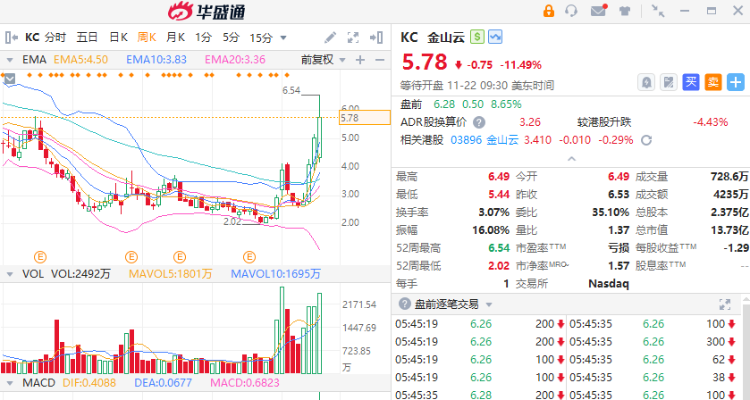Click the EMA10:3.83 indicator label
The height and width of the screenshot is (400, 750).
[156, 60]
